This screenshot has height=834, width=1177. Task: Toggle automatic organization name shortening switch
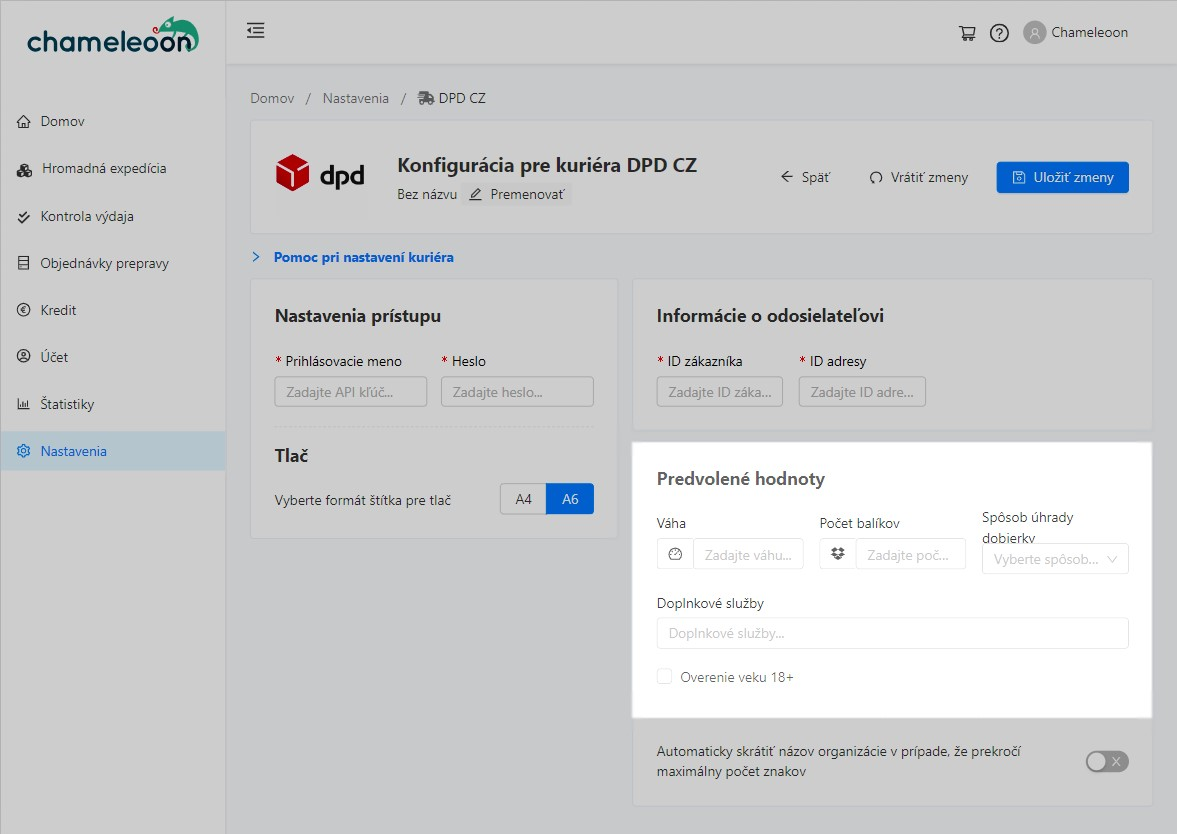click(x=1107, y=762)
